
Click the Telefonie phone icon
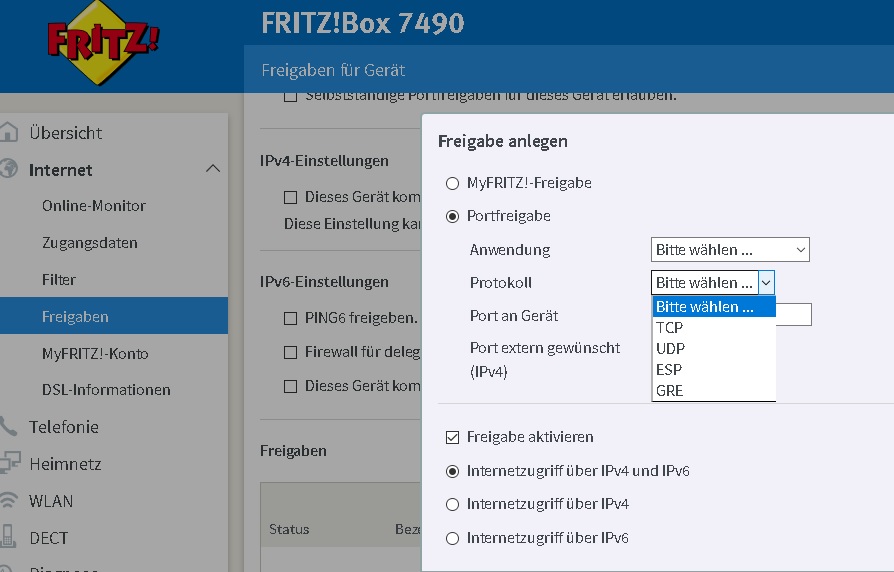point(8,426)
